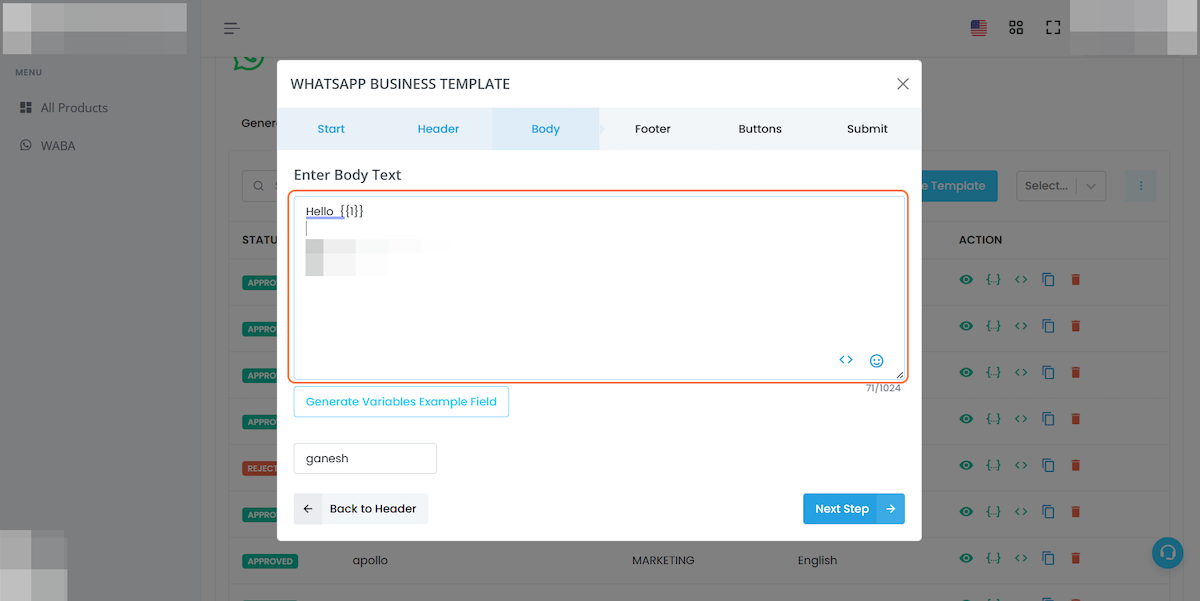Open All Products in the sidebar
This screenshot has height=601, width=1200.
coord(64,108)
